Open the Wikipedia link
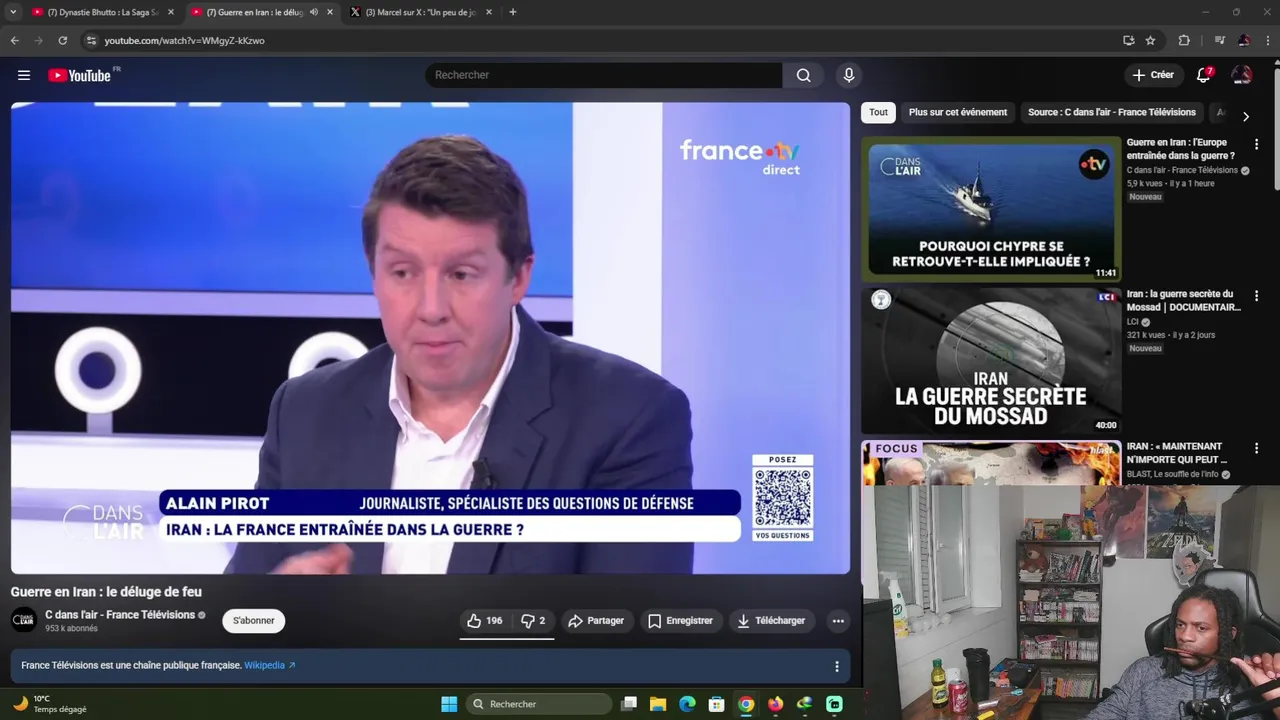This screenshot has width=1280, height=720. 269,665
